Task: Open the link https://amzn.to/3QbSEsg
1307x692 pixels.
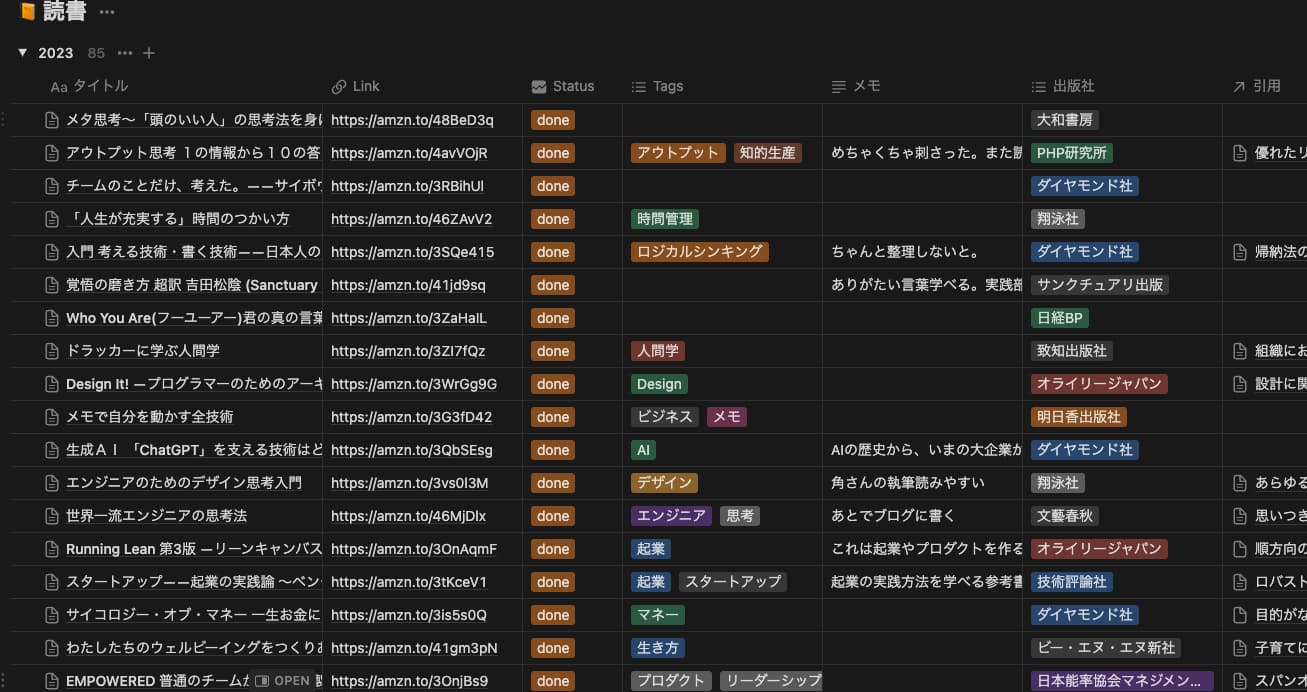Action: [x=411, y=450]
